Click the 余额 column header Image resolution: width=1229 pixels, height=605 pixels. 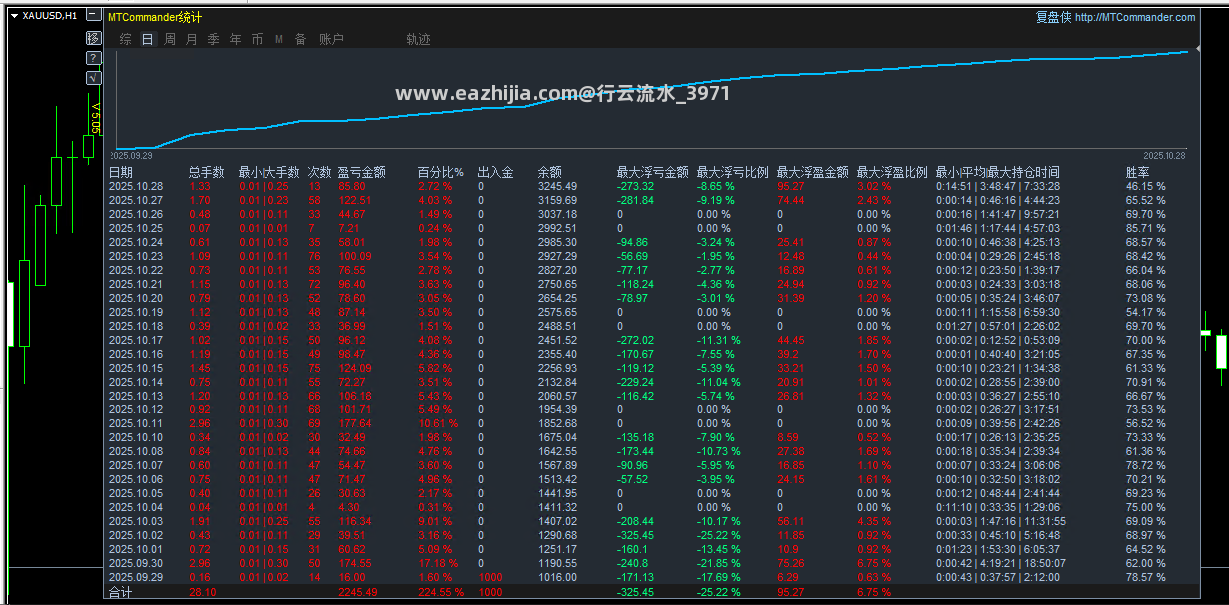[x=549, y=173]
